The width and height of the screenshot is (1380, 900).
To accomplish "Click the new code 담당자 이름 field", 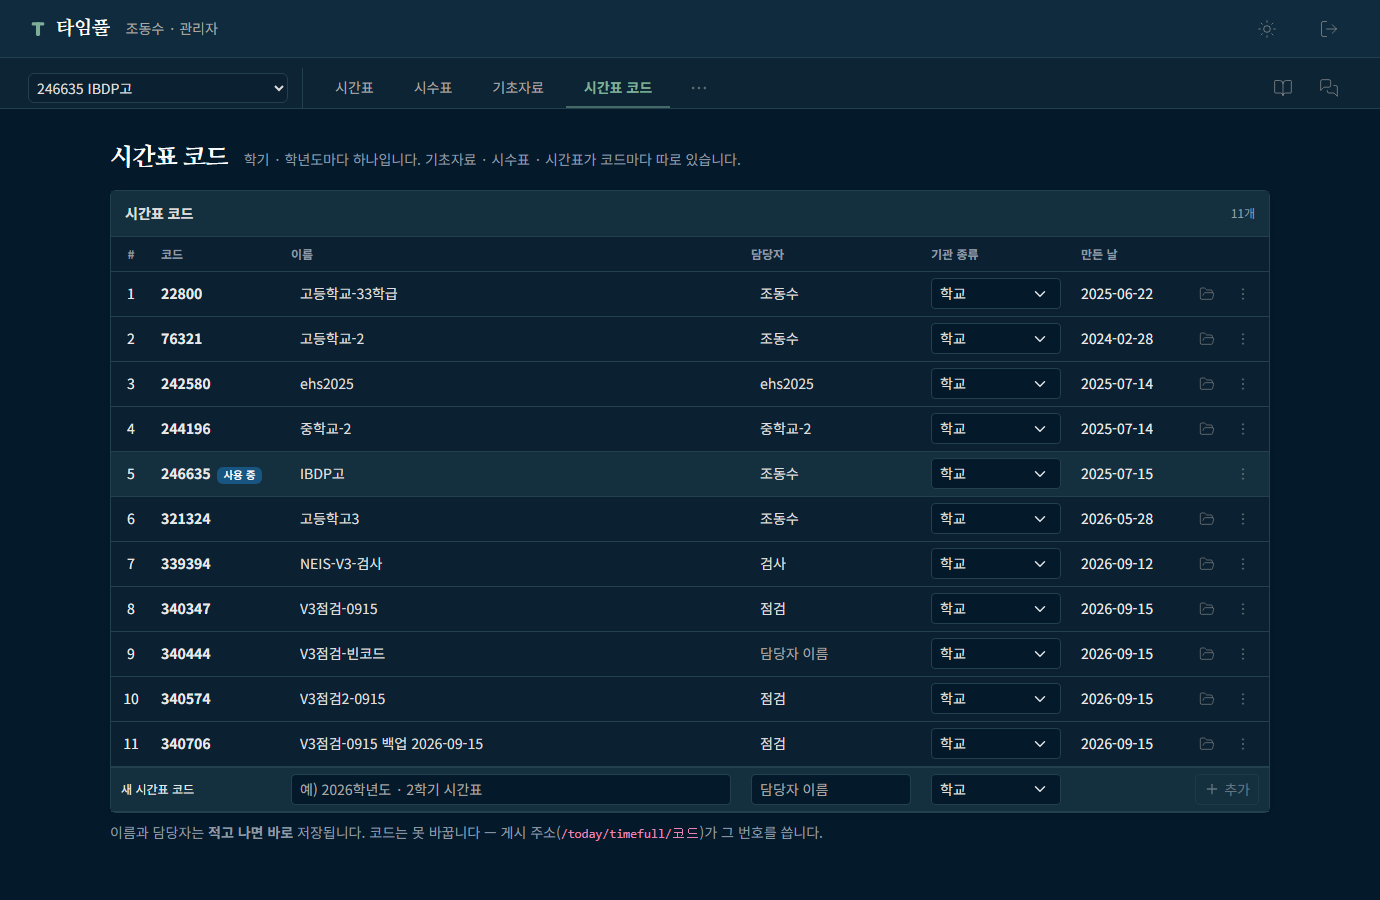I will 831,790.
